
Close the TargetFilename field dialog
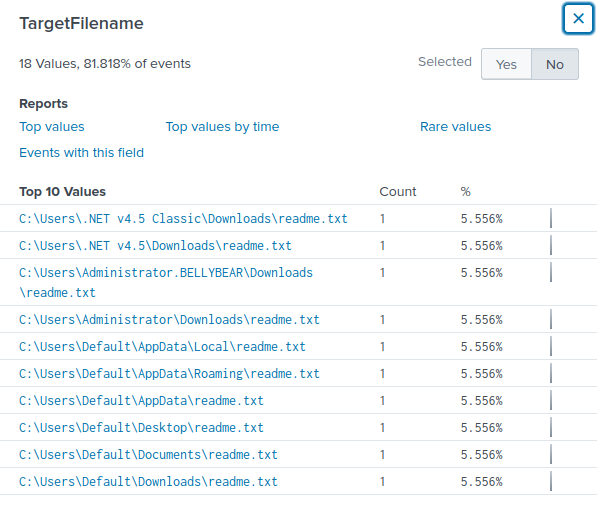tap(578, 18)
